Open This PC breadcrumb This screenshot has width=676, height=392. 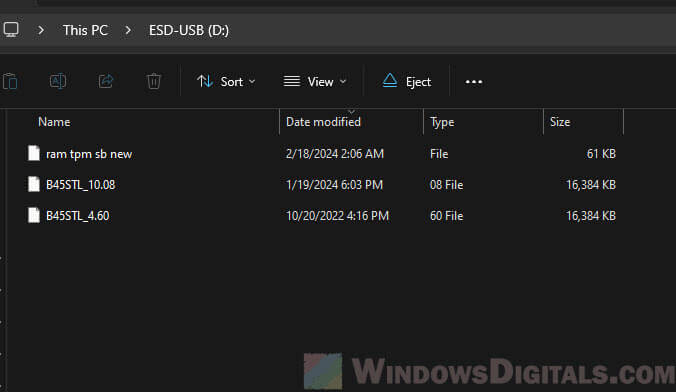click(85, 30)
